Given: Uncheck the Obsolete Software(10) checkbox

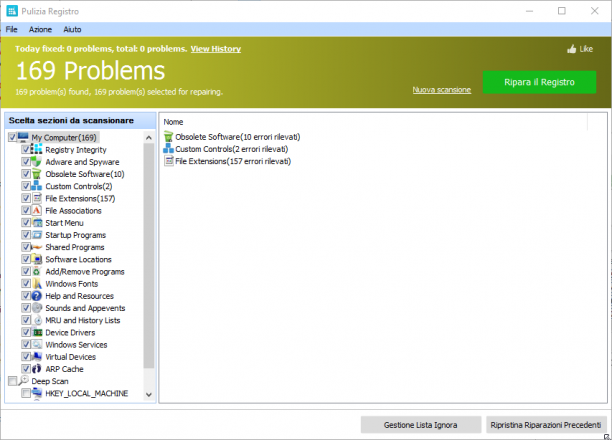Looking at the screenshot, I should coord(26,174).
